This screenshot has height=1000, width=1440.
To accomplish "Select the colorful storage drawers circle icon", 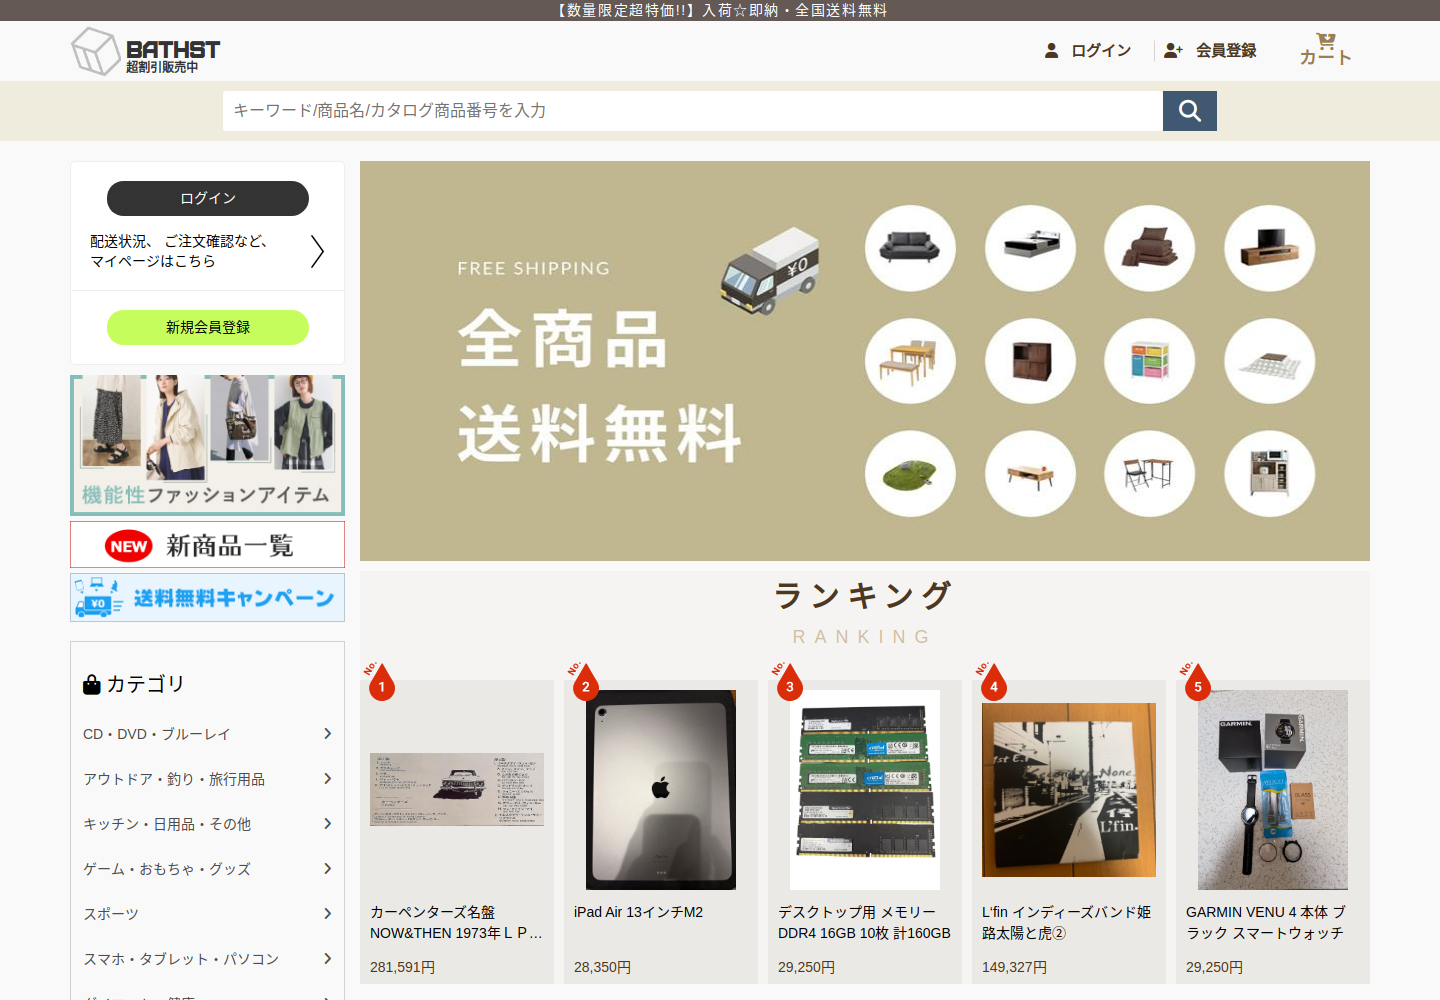I will coord(1150,361).
